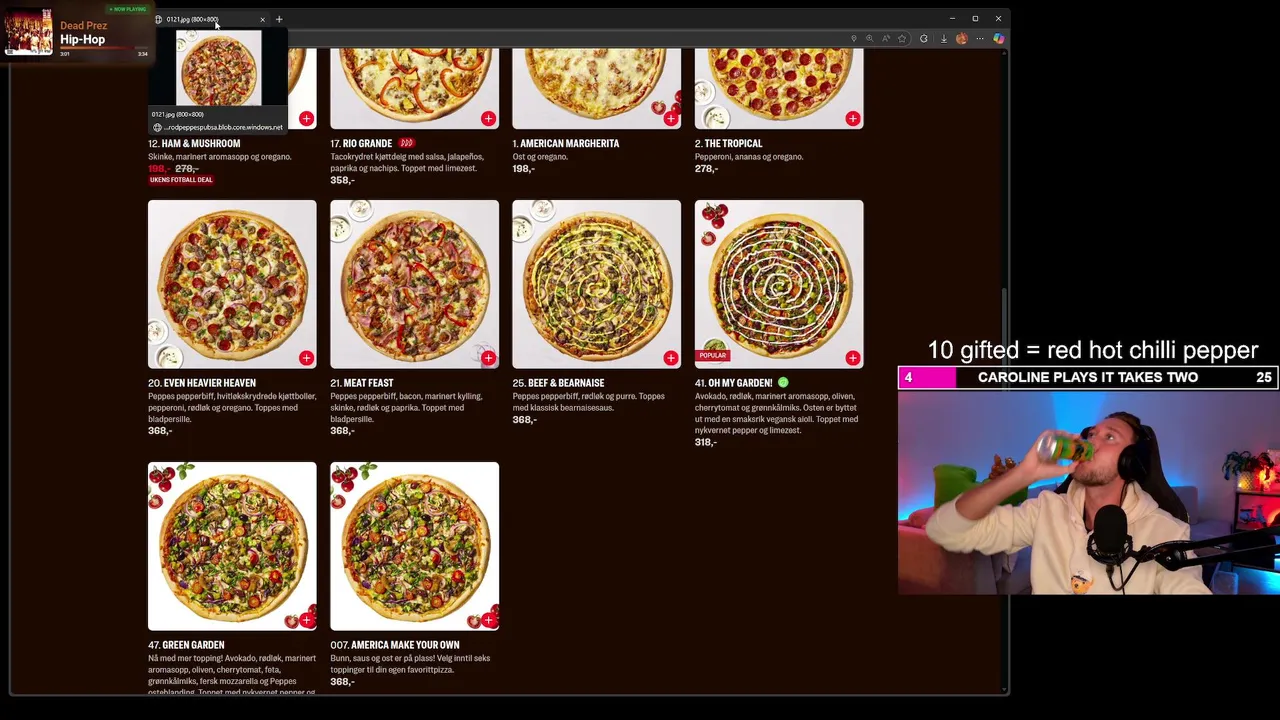Open the Oh My Garden pizza image

tap(779, 284)
